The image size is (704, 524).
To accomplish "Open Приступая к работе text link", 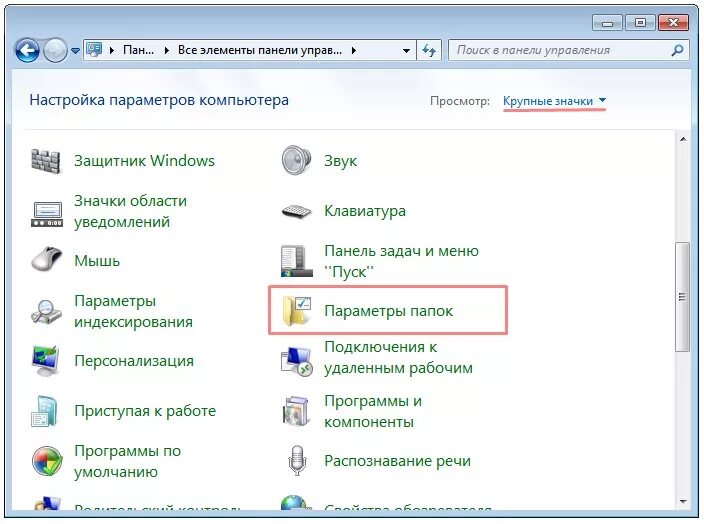I will point(145,411).
